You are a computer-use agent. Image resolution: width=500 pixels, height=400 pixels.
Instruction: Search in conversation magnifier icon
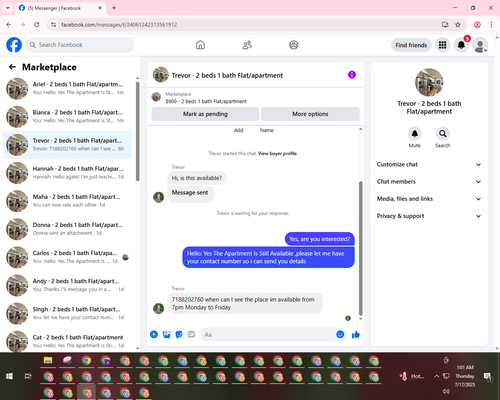(443, 134)
